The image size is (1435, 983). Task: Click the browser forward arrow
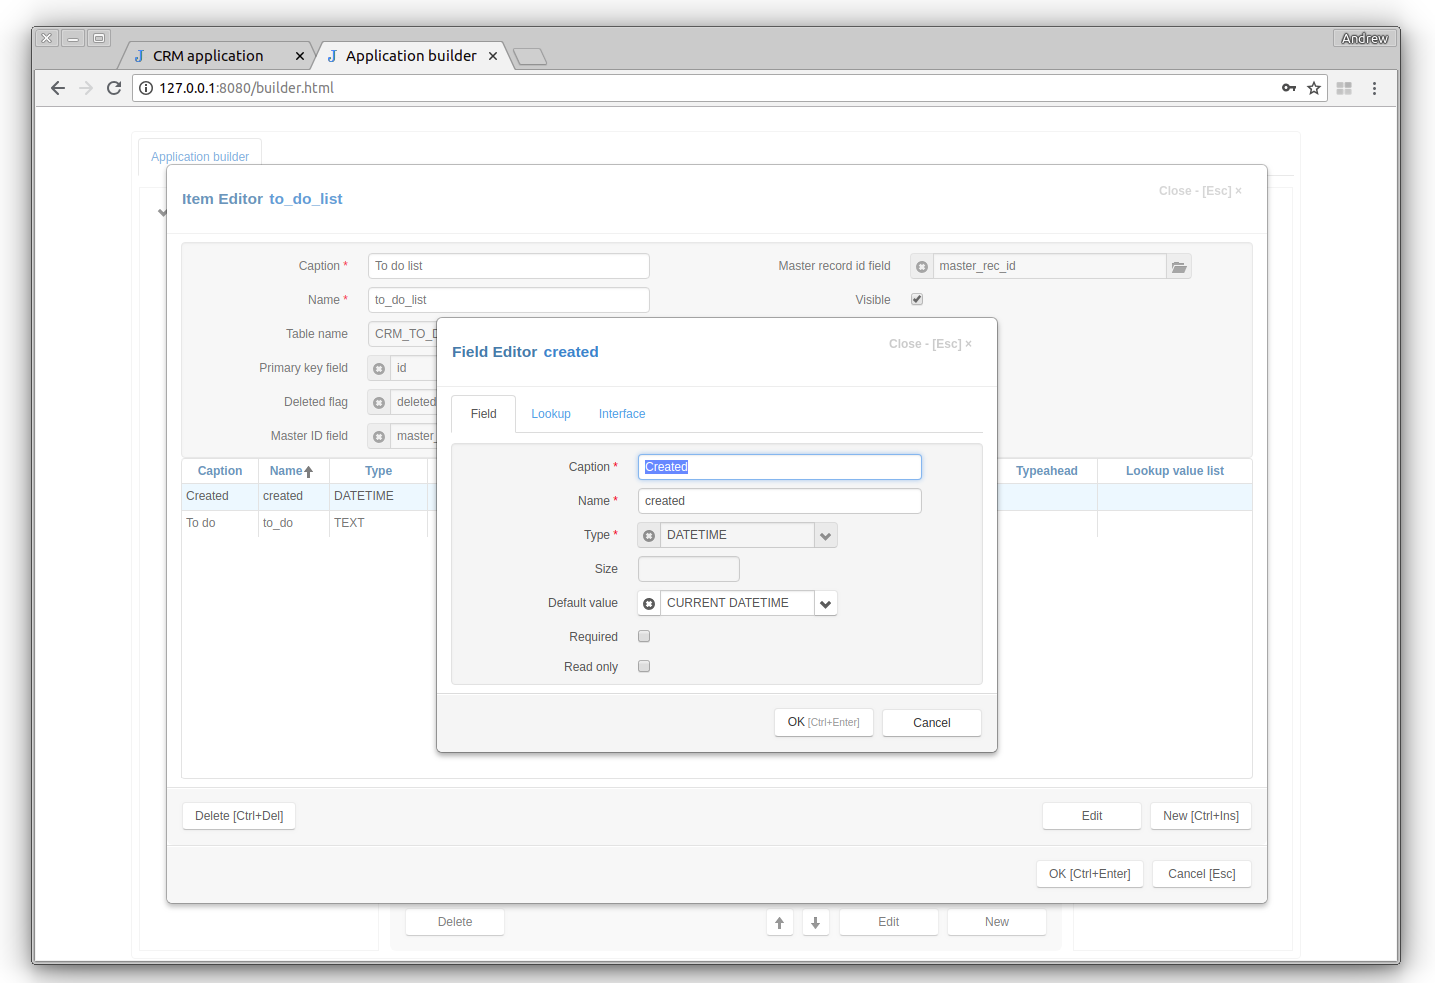point(86,88)
